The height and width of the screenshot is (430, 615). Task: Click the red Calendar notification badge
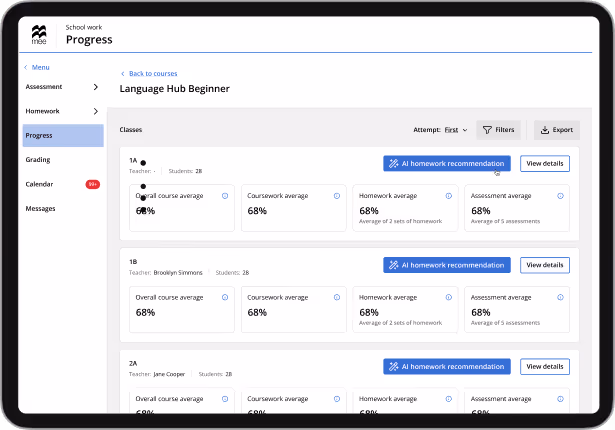coord(93,184)
